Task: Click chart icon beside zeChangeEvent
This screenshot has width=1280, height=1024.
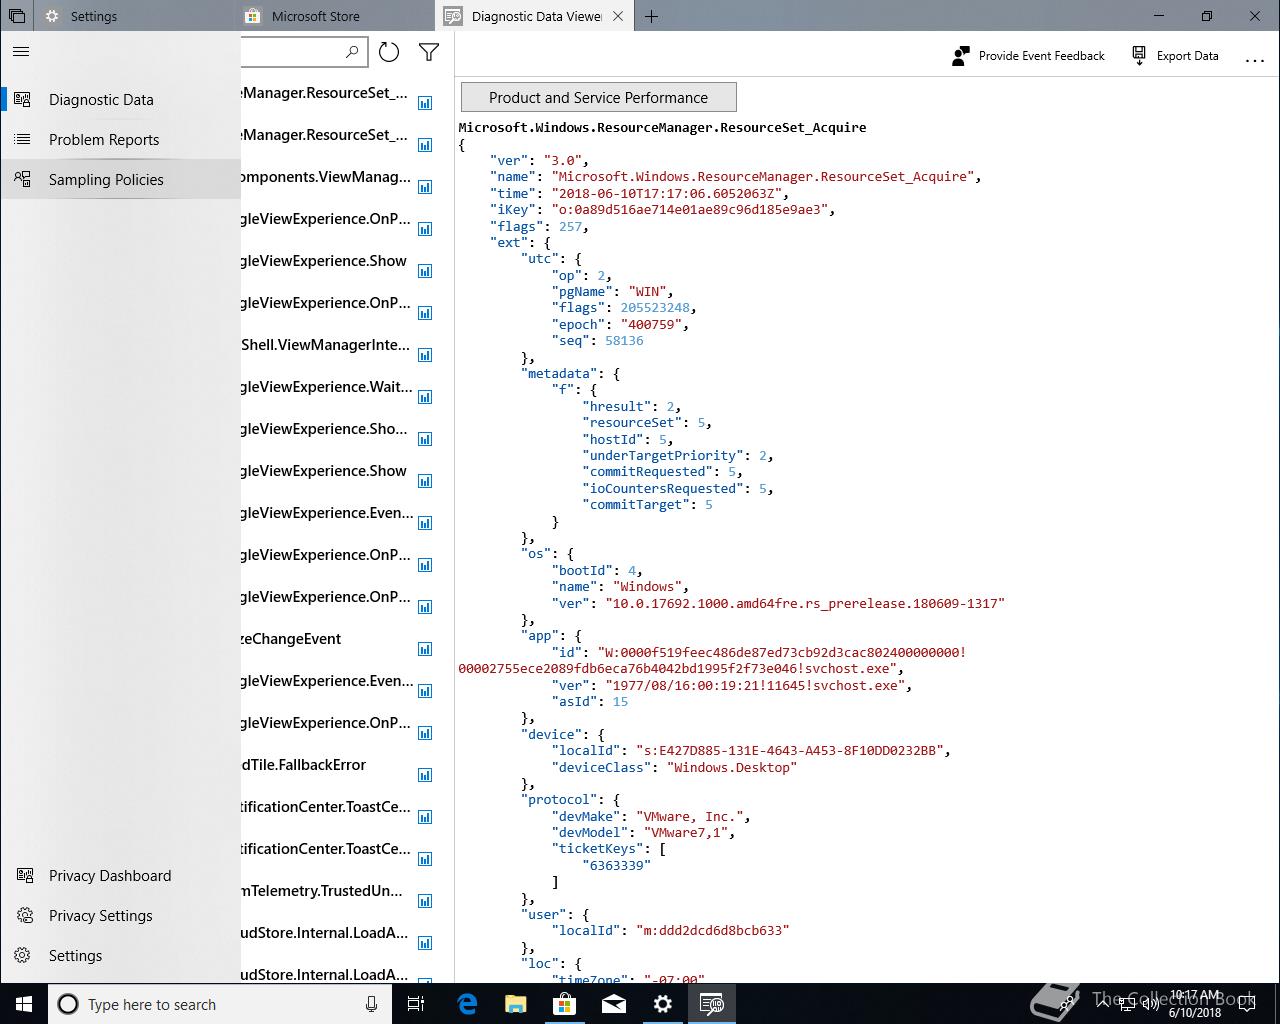Action: click(425, 649)
